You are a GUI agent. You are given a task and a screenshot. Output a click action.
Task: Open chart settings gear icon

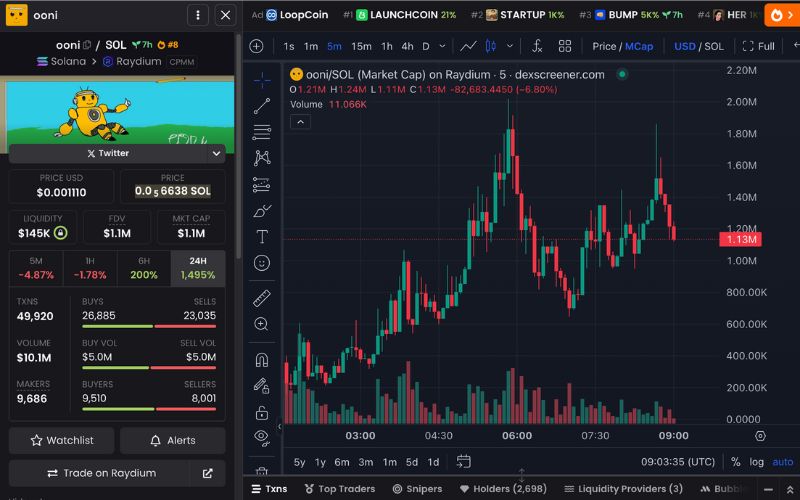click(x=760, y=436)
